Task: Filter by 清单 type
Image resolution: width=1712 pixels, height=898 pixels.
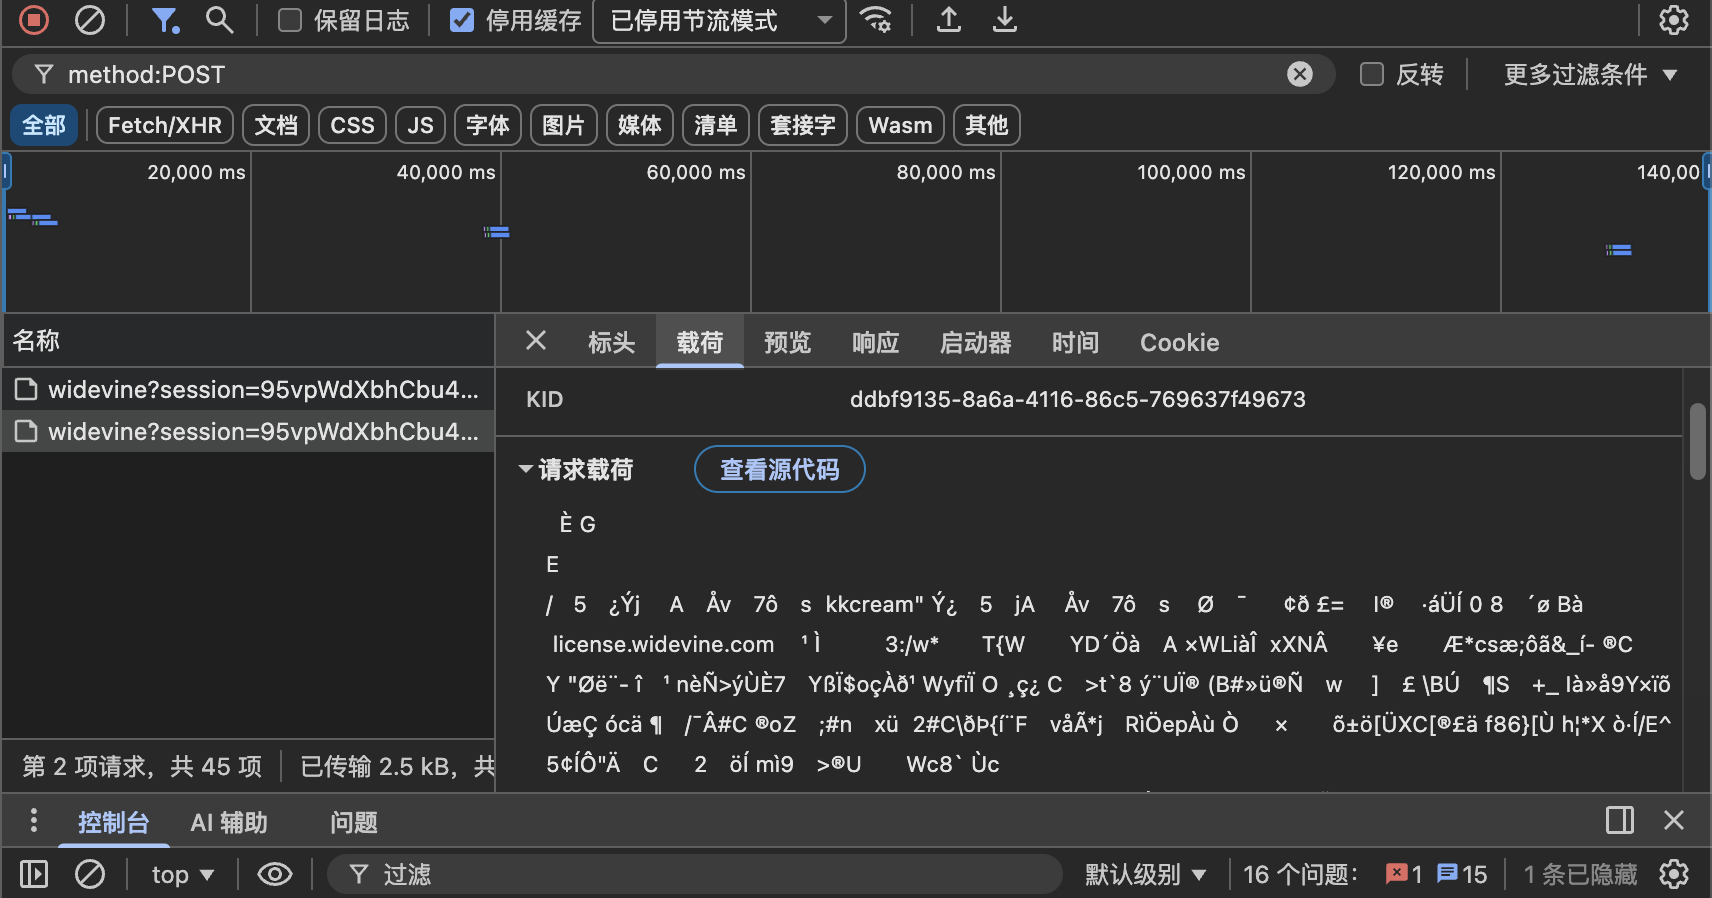Action: [x=716, y=125]
